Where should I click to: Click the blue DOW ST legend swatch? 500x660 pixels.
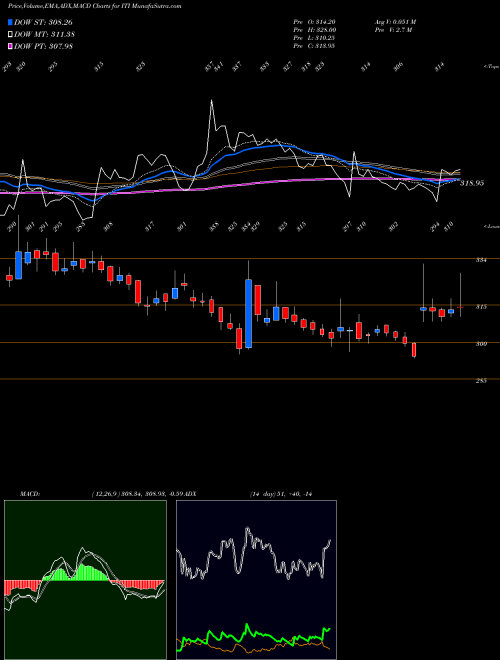click(11, 22)
